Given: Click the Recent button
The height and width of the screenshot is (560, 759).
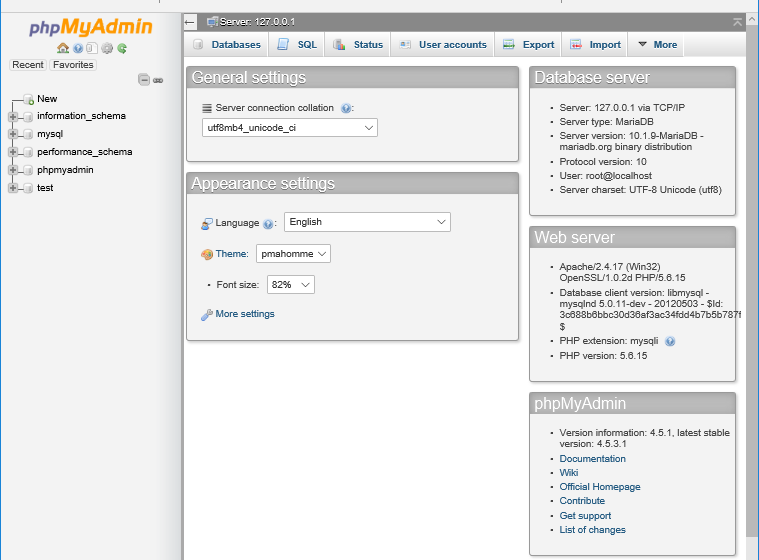Looking at the screenshot, I should coord(28,65).
